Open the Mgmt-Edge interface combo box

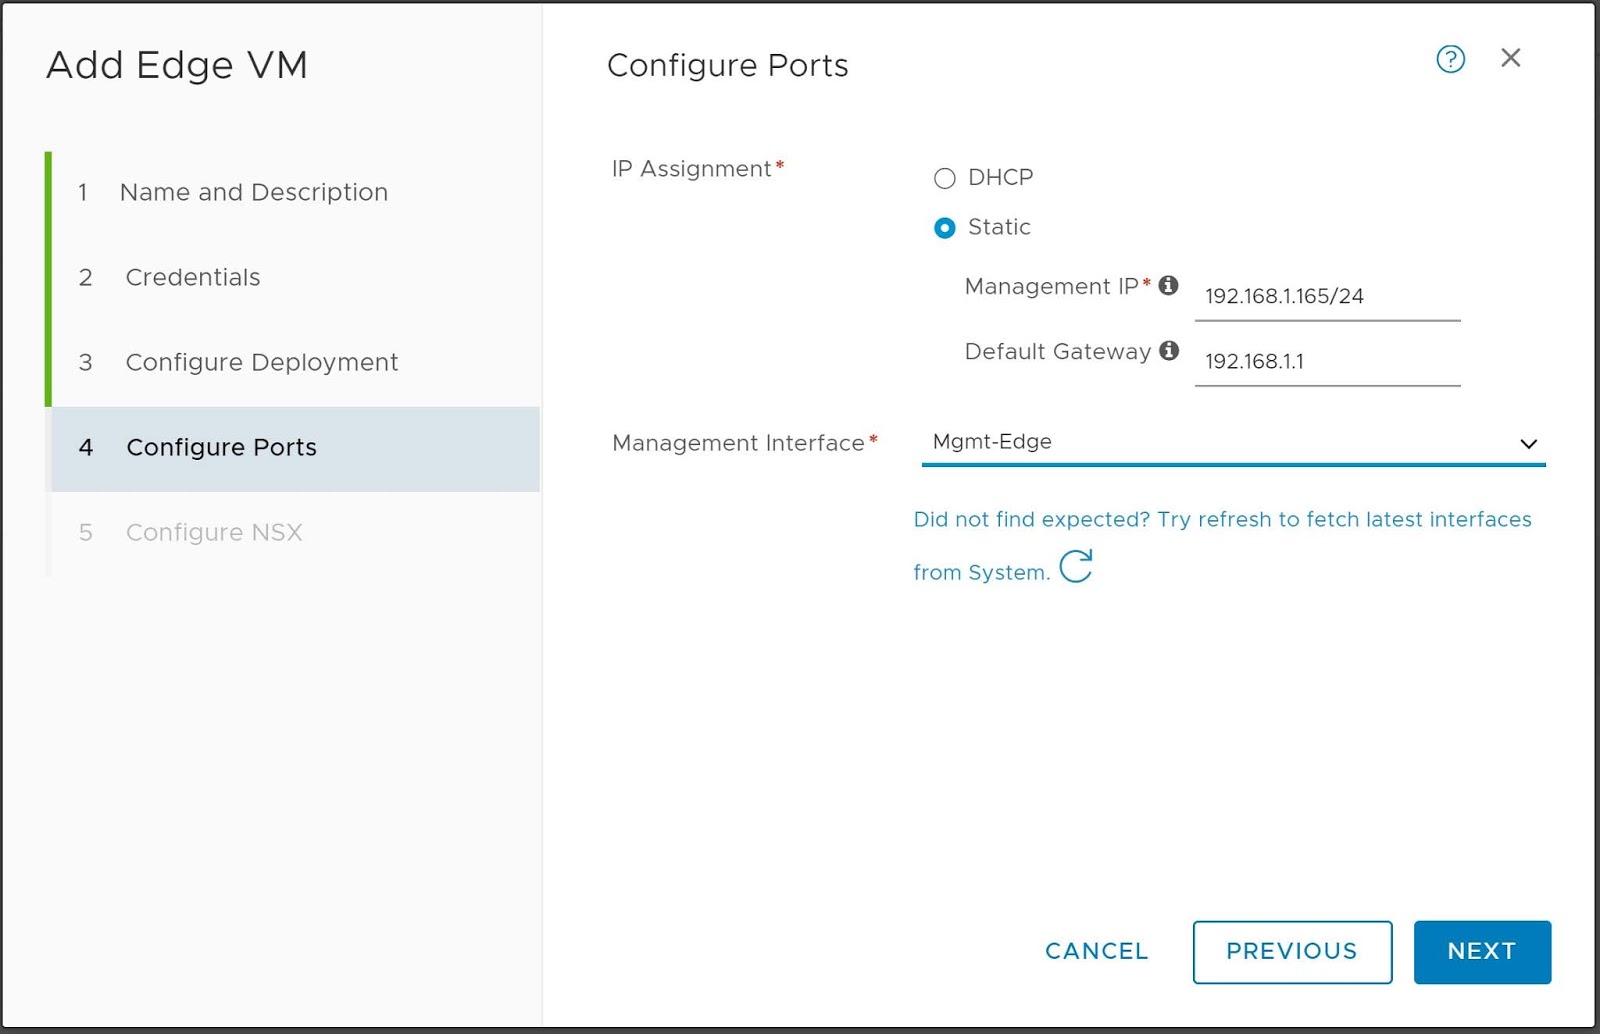point(1200,442)
